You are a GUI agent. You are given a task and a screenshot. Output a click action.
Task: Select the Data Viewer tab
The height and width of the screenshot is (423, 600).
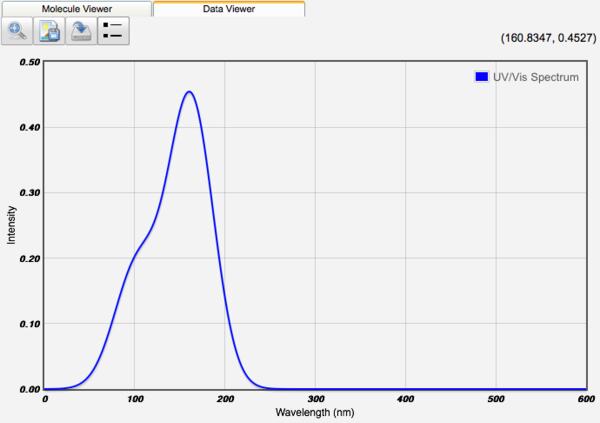(229, 8)
